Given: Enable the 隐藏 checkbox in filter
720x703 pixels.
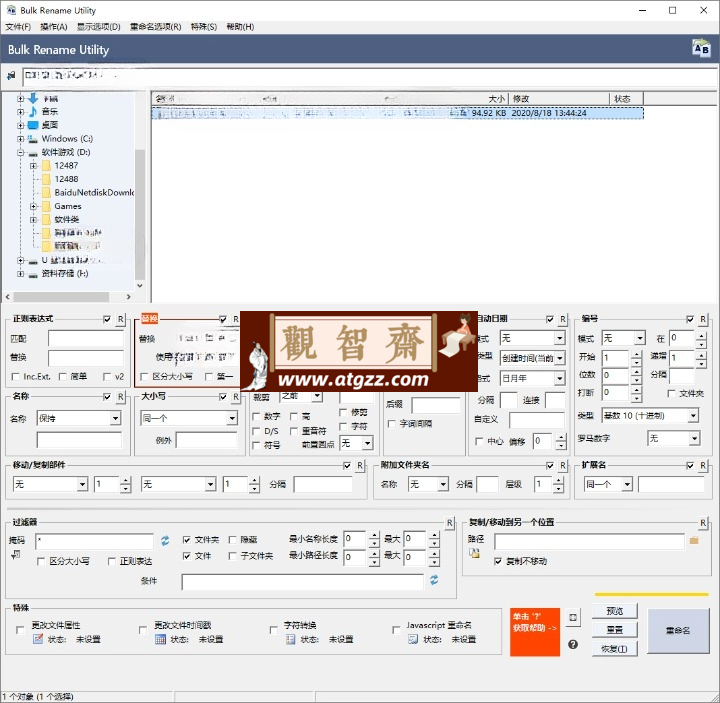Looking at the screenshot, I should (x=232, y=540).
